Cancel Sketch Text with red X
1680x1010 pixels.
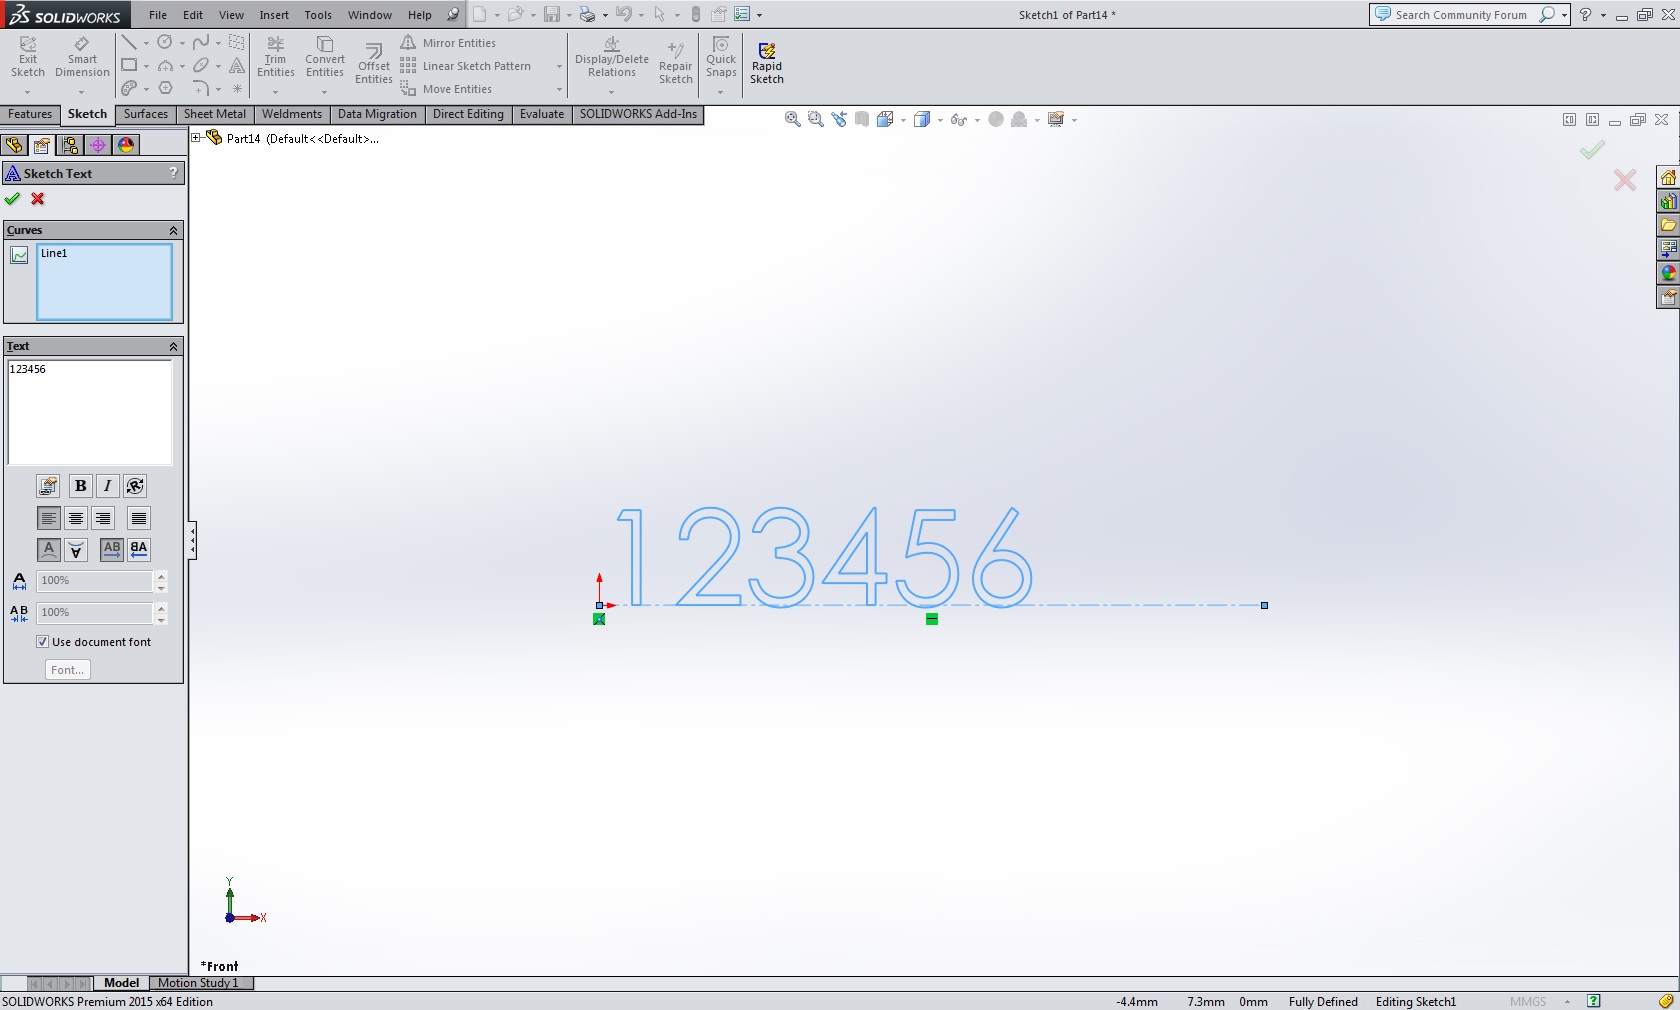38,199
